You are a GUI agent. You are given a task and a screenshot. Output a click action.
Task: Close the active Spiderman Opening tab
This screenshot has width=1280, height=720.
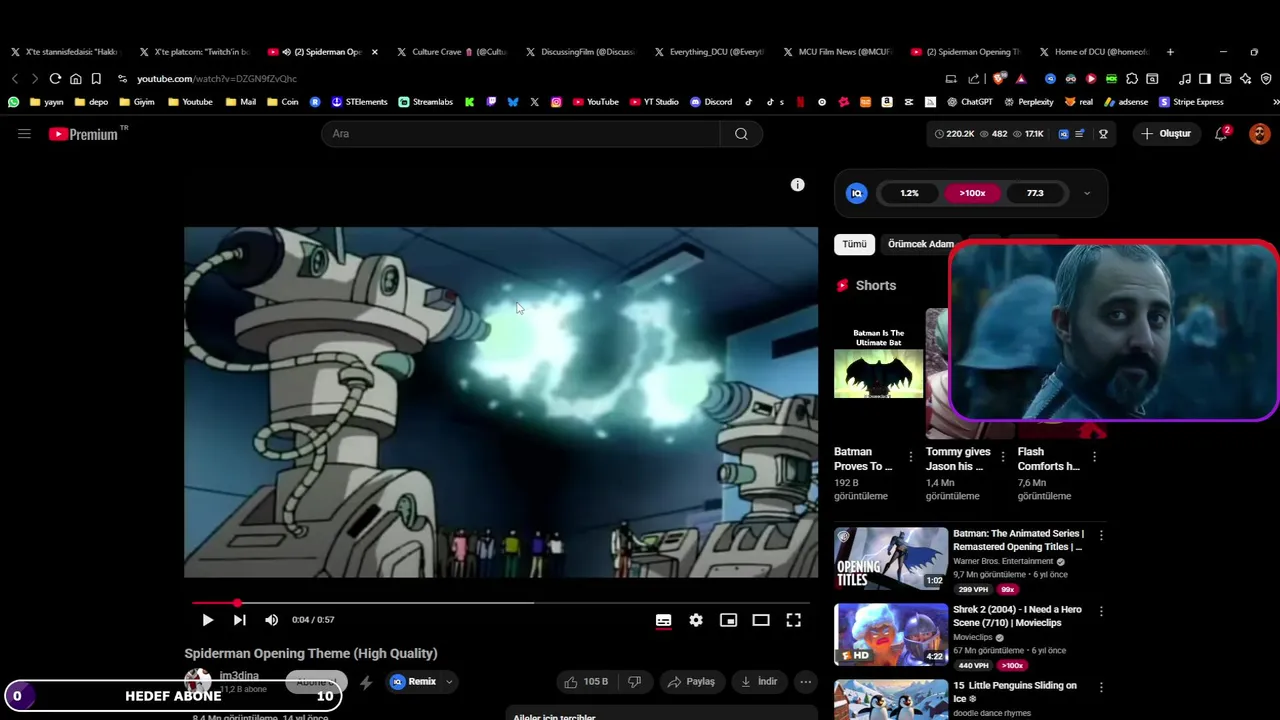pyautogui.click(x=375, y=52)
